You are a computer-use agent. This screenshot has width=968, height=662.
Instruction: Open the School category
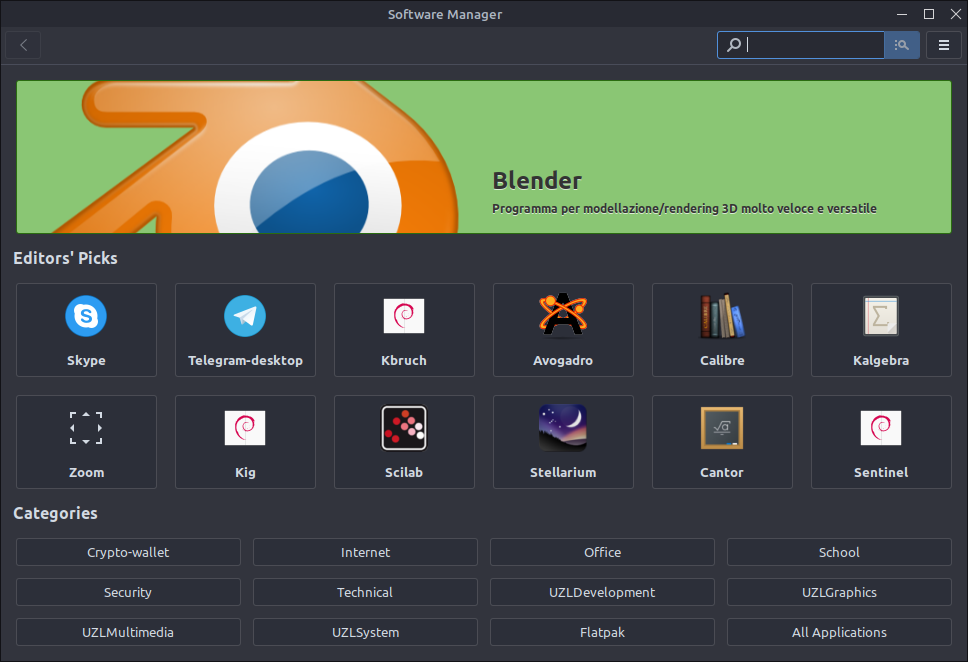click(x=839, y=552)
